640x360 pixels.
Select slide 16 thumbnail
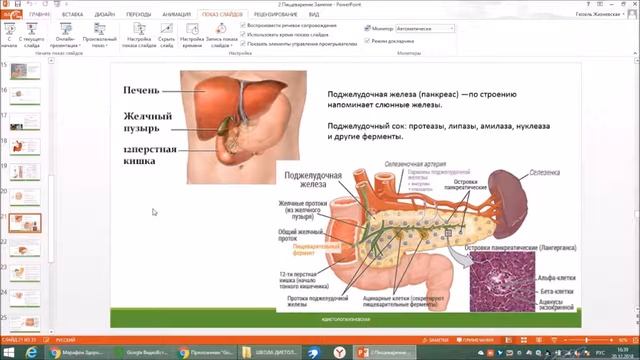(x=25, y=96)
